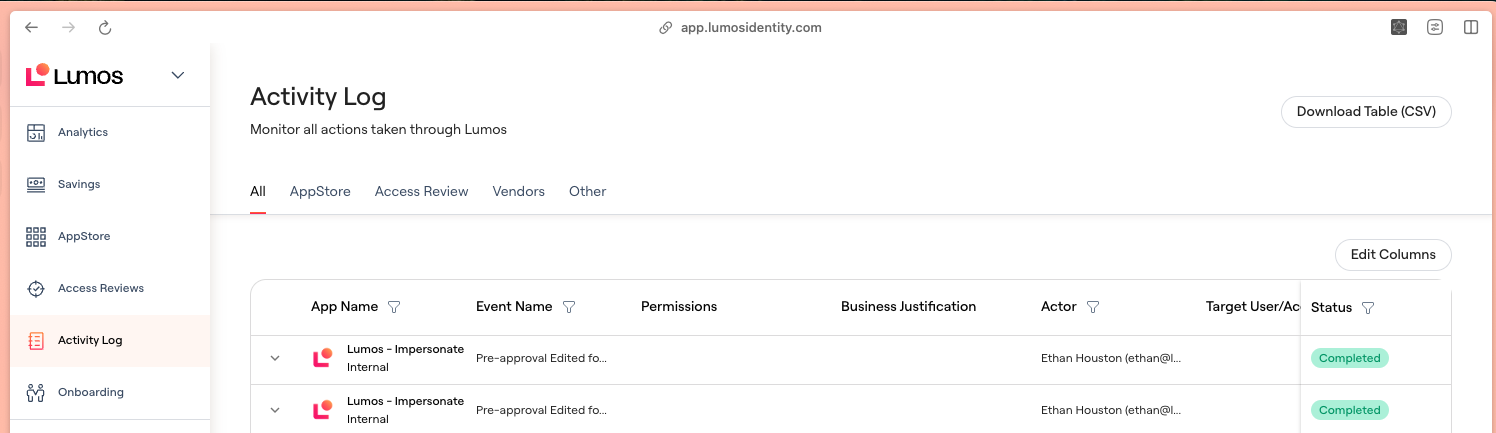This screenshot has width=1496, height=433.
Task: Click the Onboarding people icon
Action: tap(36, 392)
